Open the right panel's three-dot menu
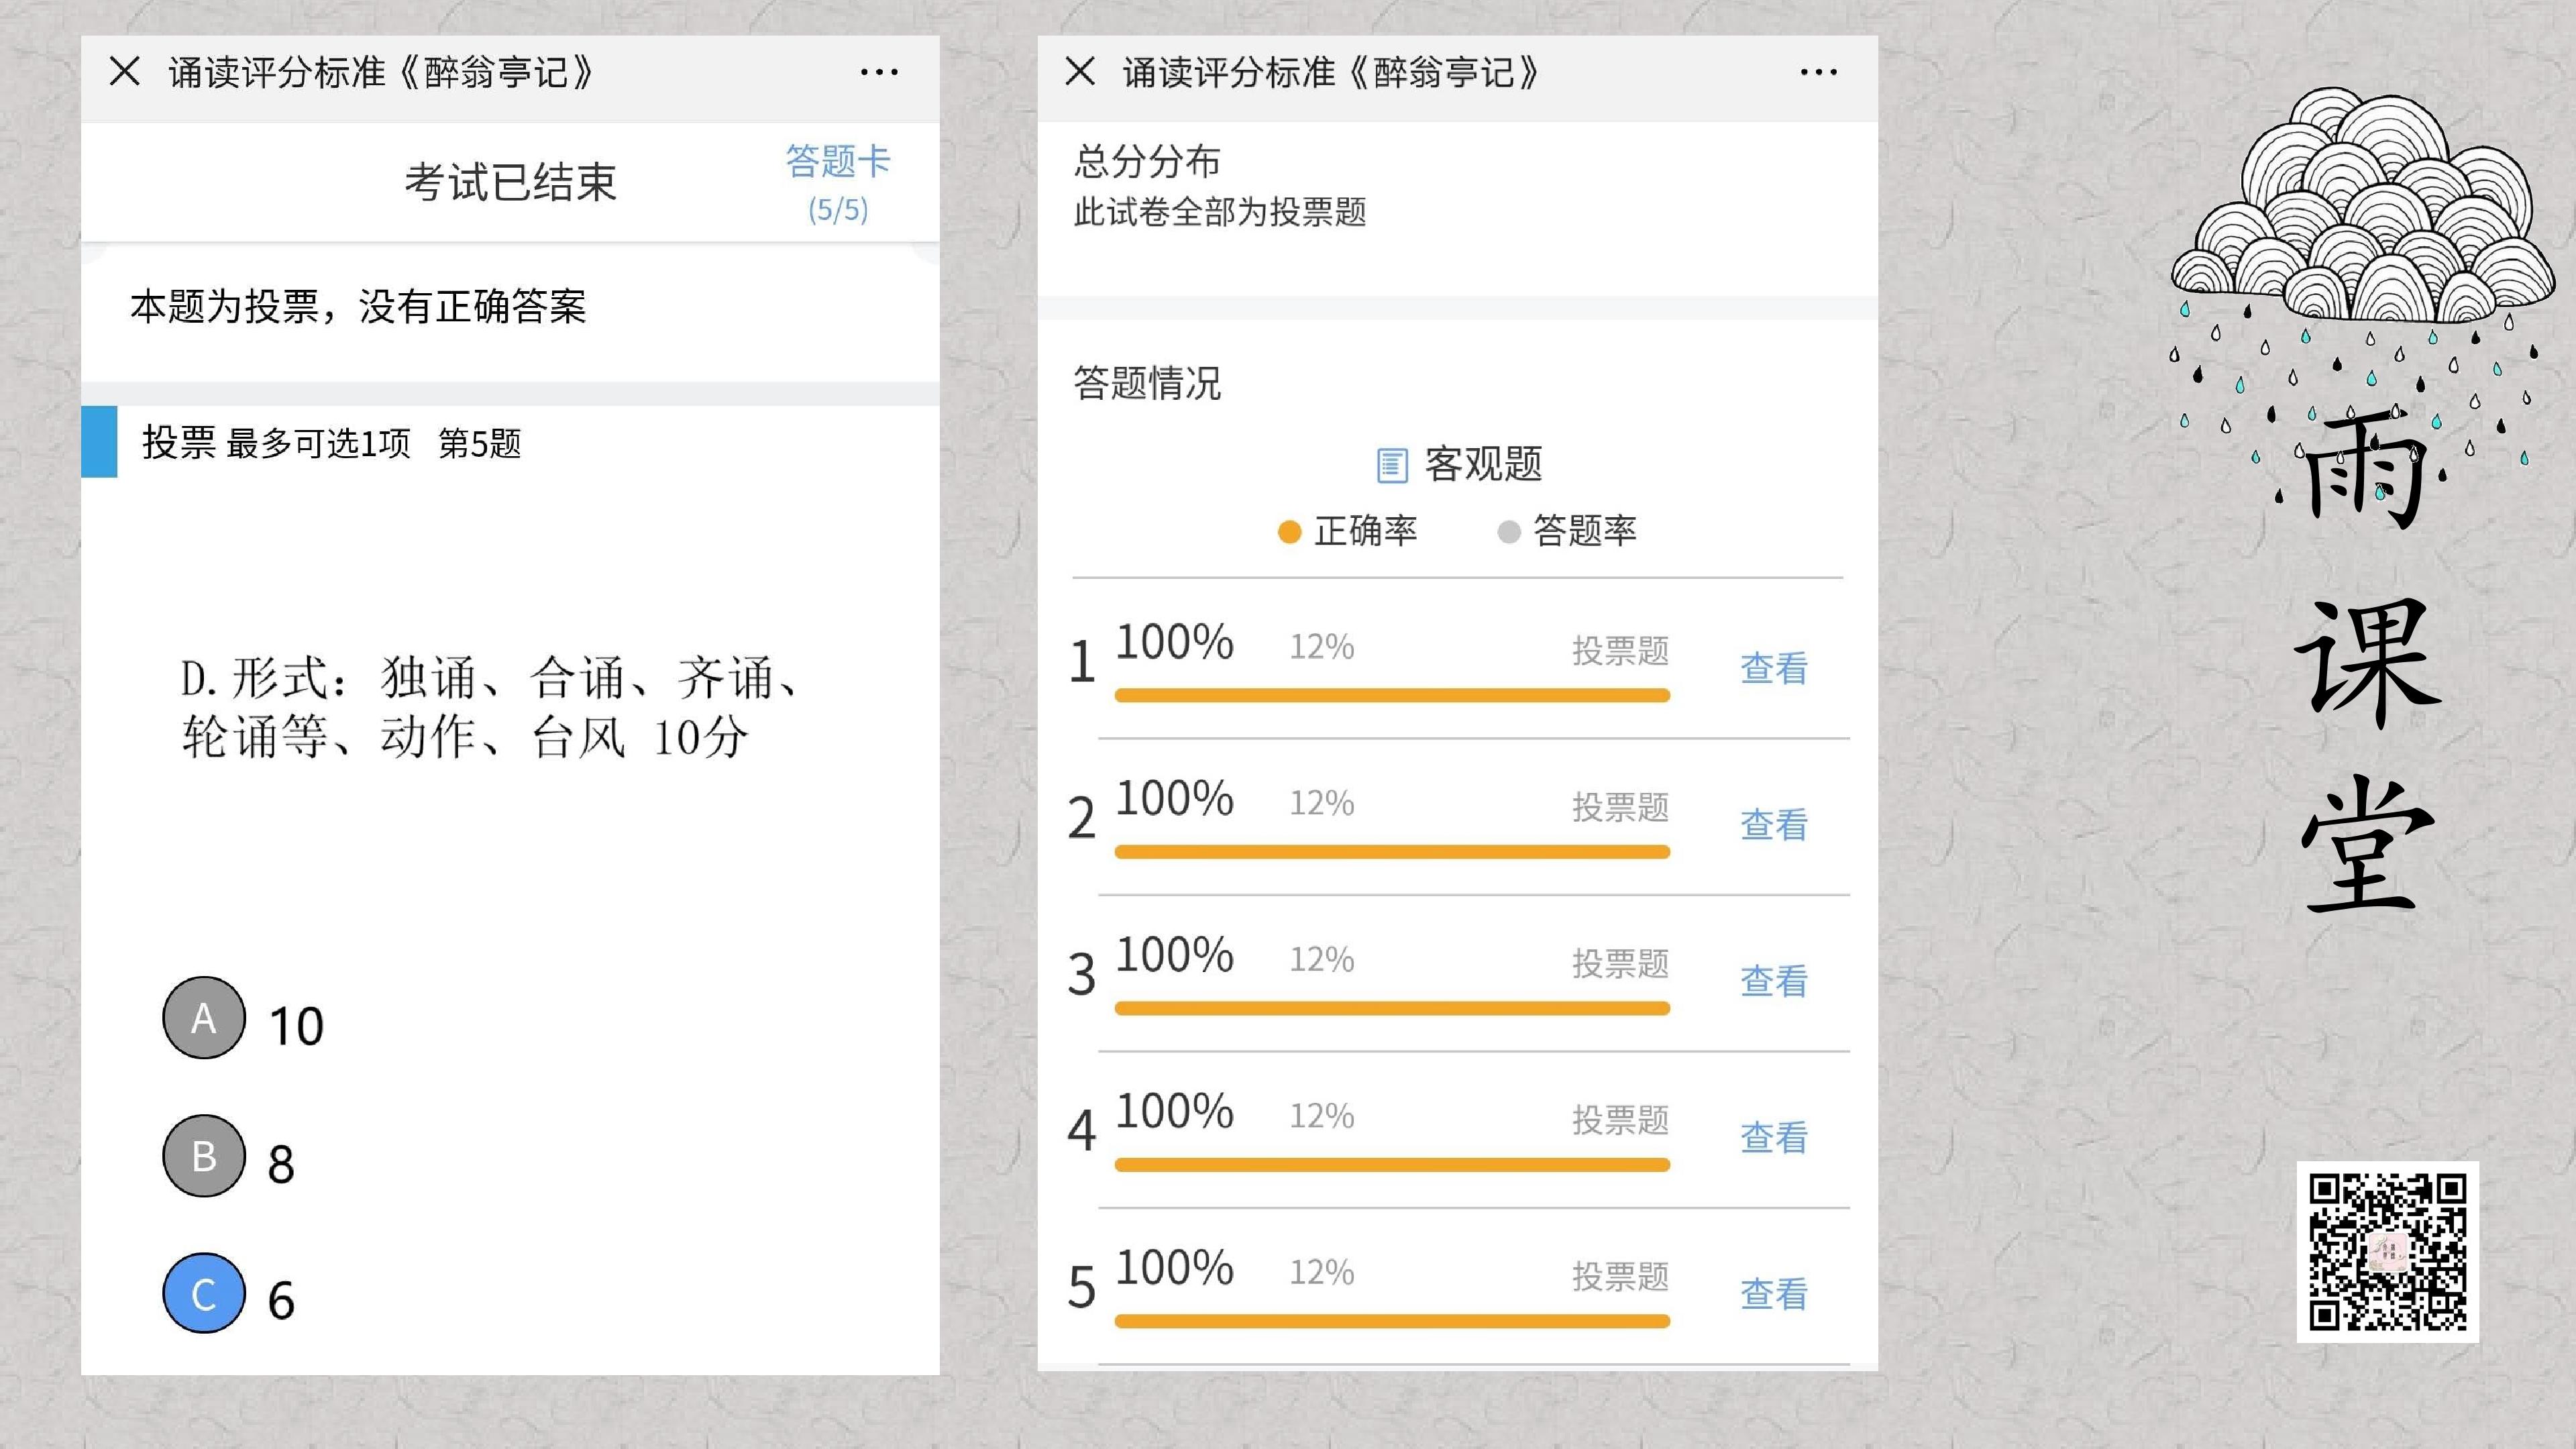Viewport: 2576px width, 1449px height. 1818,72
